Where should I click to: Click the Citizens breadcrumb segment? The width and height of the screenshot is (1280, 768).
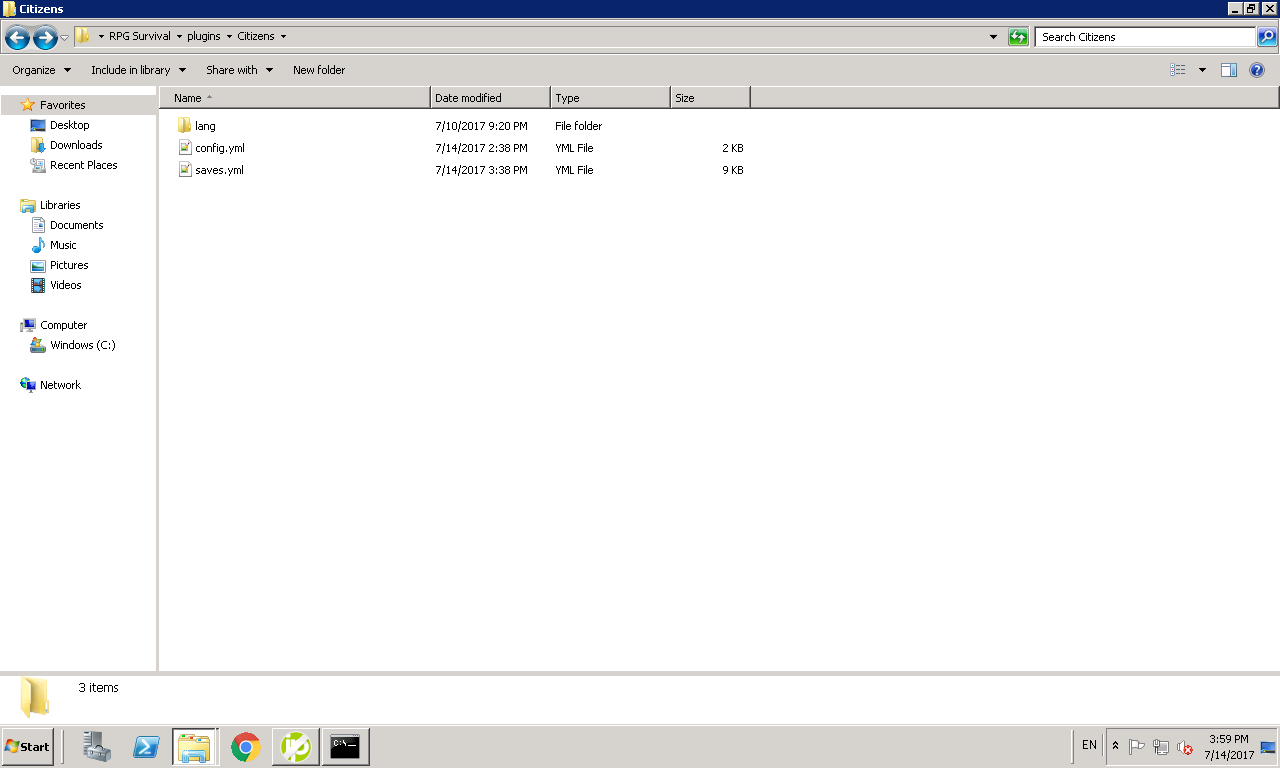(256, 36)
